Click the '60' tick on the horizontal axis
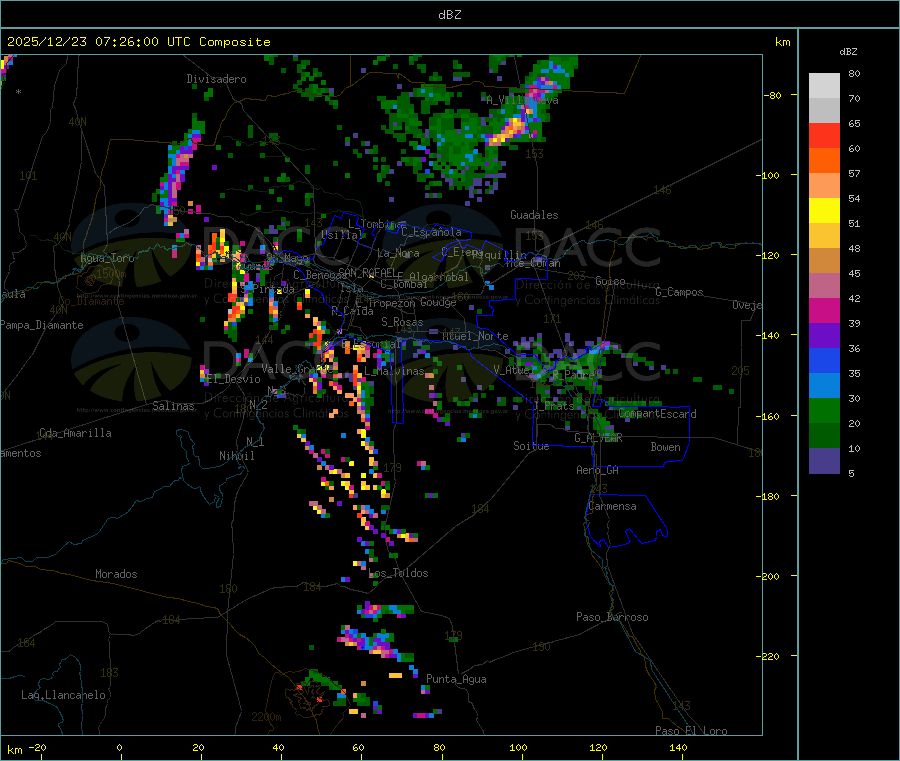Screen dimensions: 900x761 [x=358, y=747]
